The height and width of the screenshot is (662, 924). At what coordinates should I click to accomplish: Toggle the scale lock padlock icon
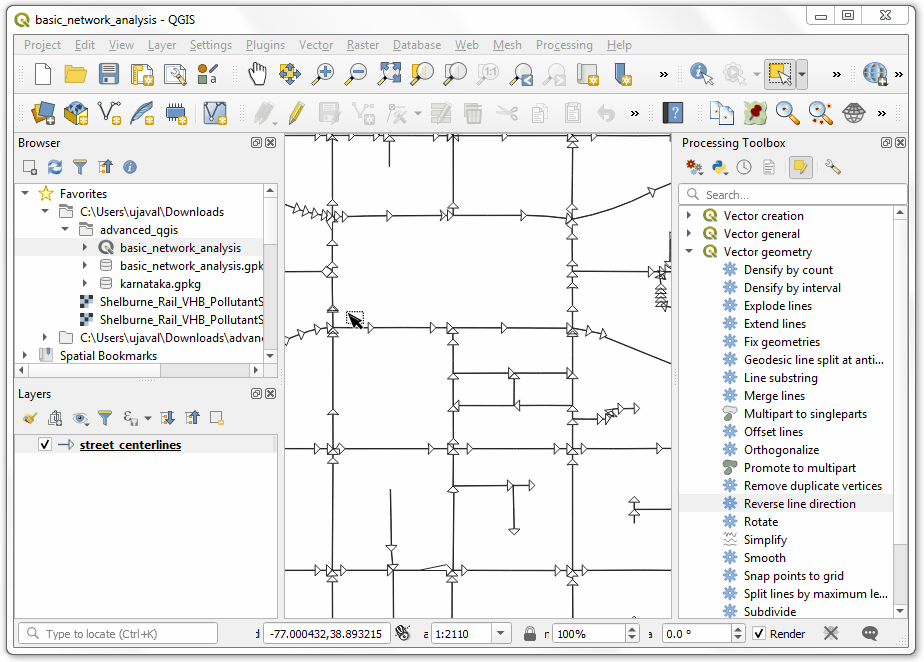530,634
